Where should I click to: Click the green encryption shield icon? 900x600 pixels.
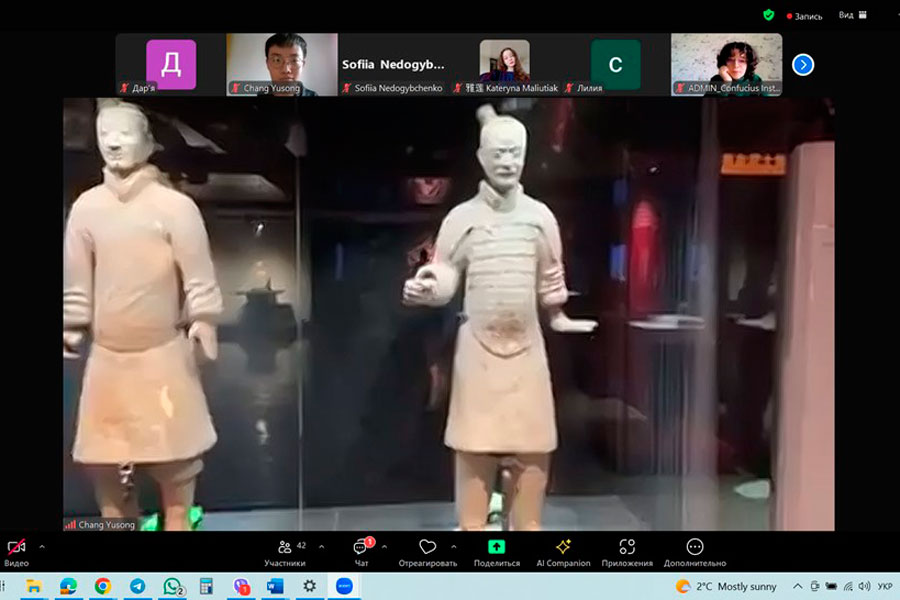tap(768, 15)
